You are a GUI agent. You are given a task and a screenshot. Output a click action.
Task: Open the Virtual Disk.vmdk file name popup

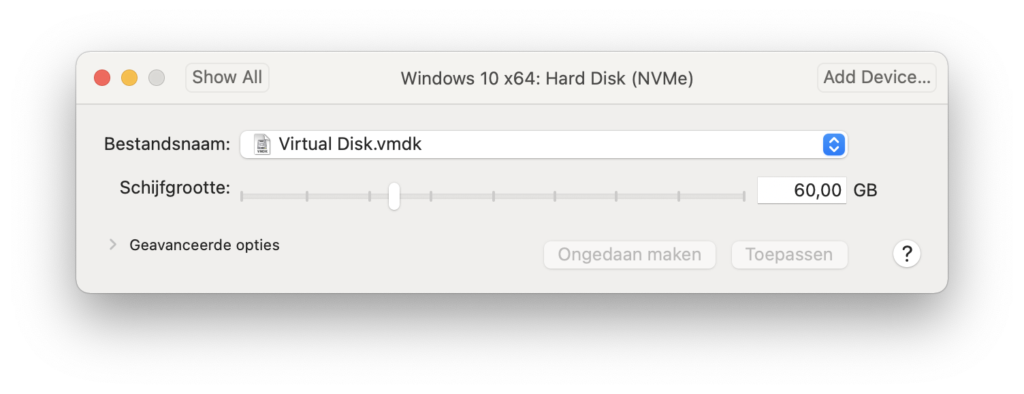point(543,144)
